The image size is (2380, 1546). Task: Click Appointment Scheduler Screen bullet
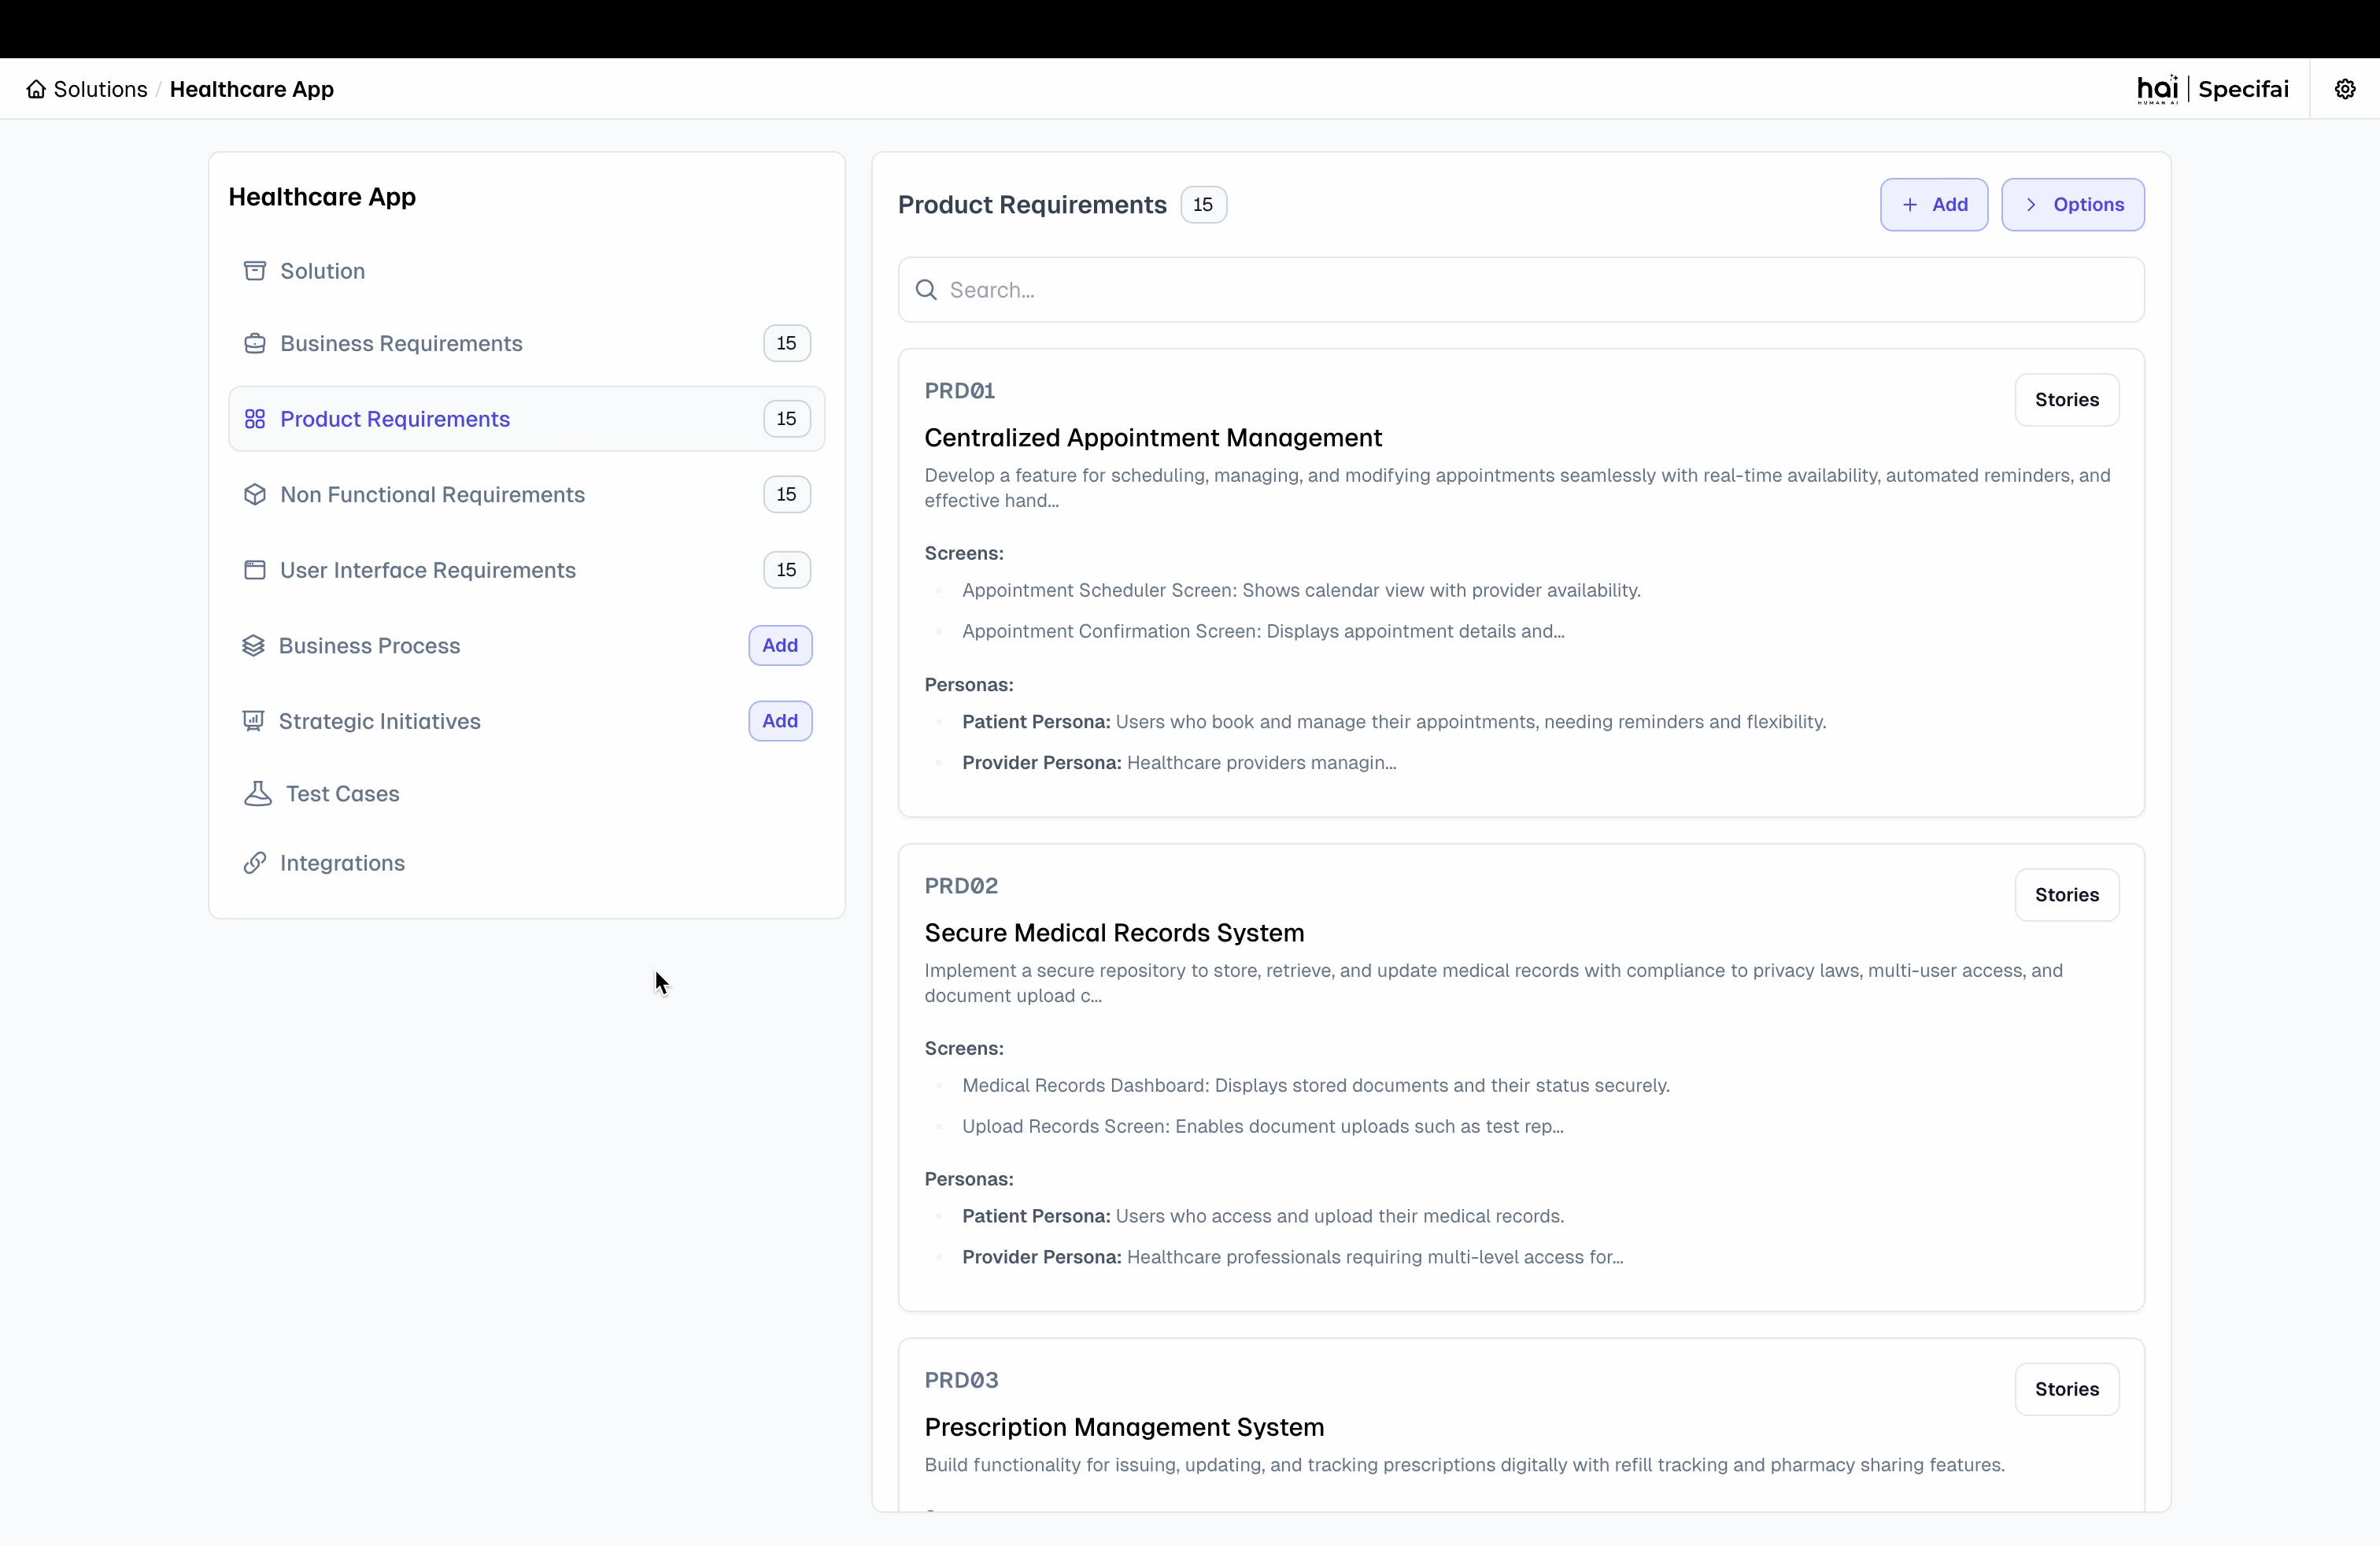point(1301,590)
